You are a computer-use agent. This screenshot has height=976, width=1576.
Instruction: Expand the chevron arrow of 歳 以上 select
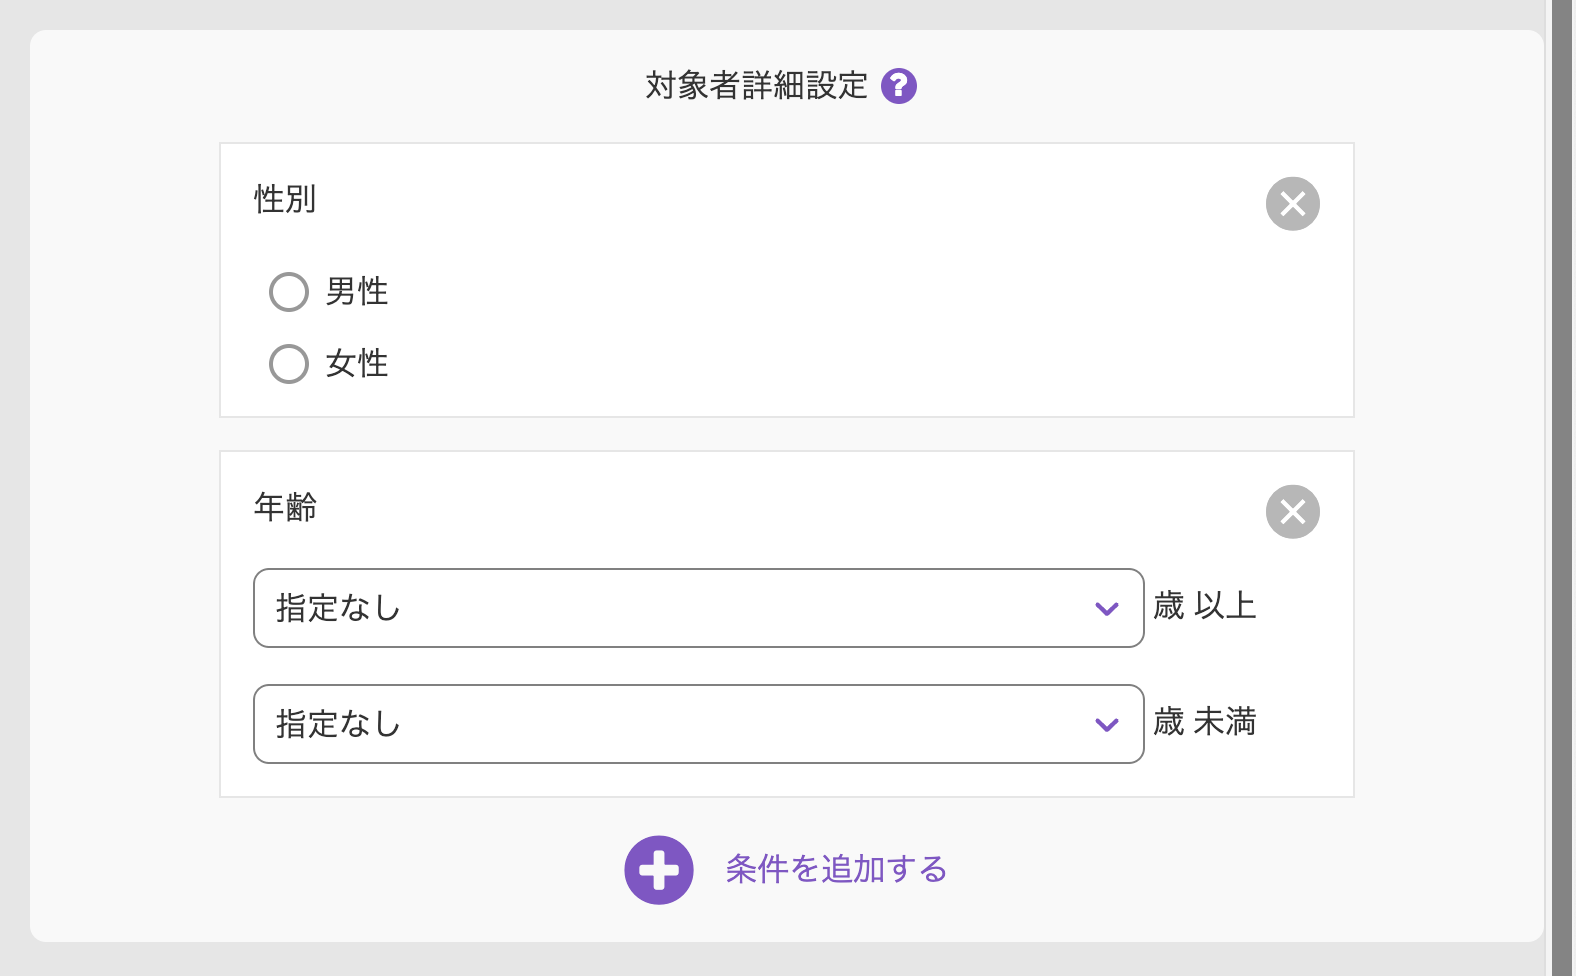(x=1106, y=609)
